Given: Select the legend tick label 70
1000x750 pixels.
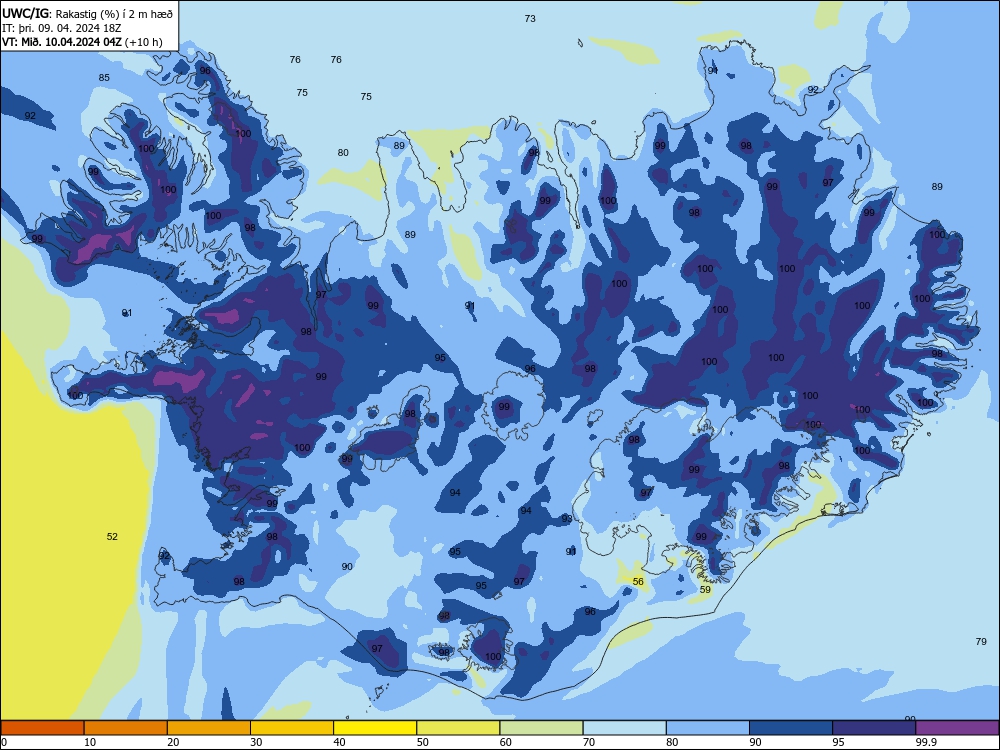Looking at the screenshot, I should click(589, 742).
